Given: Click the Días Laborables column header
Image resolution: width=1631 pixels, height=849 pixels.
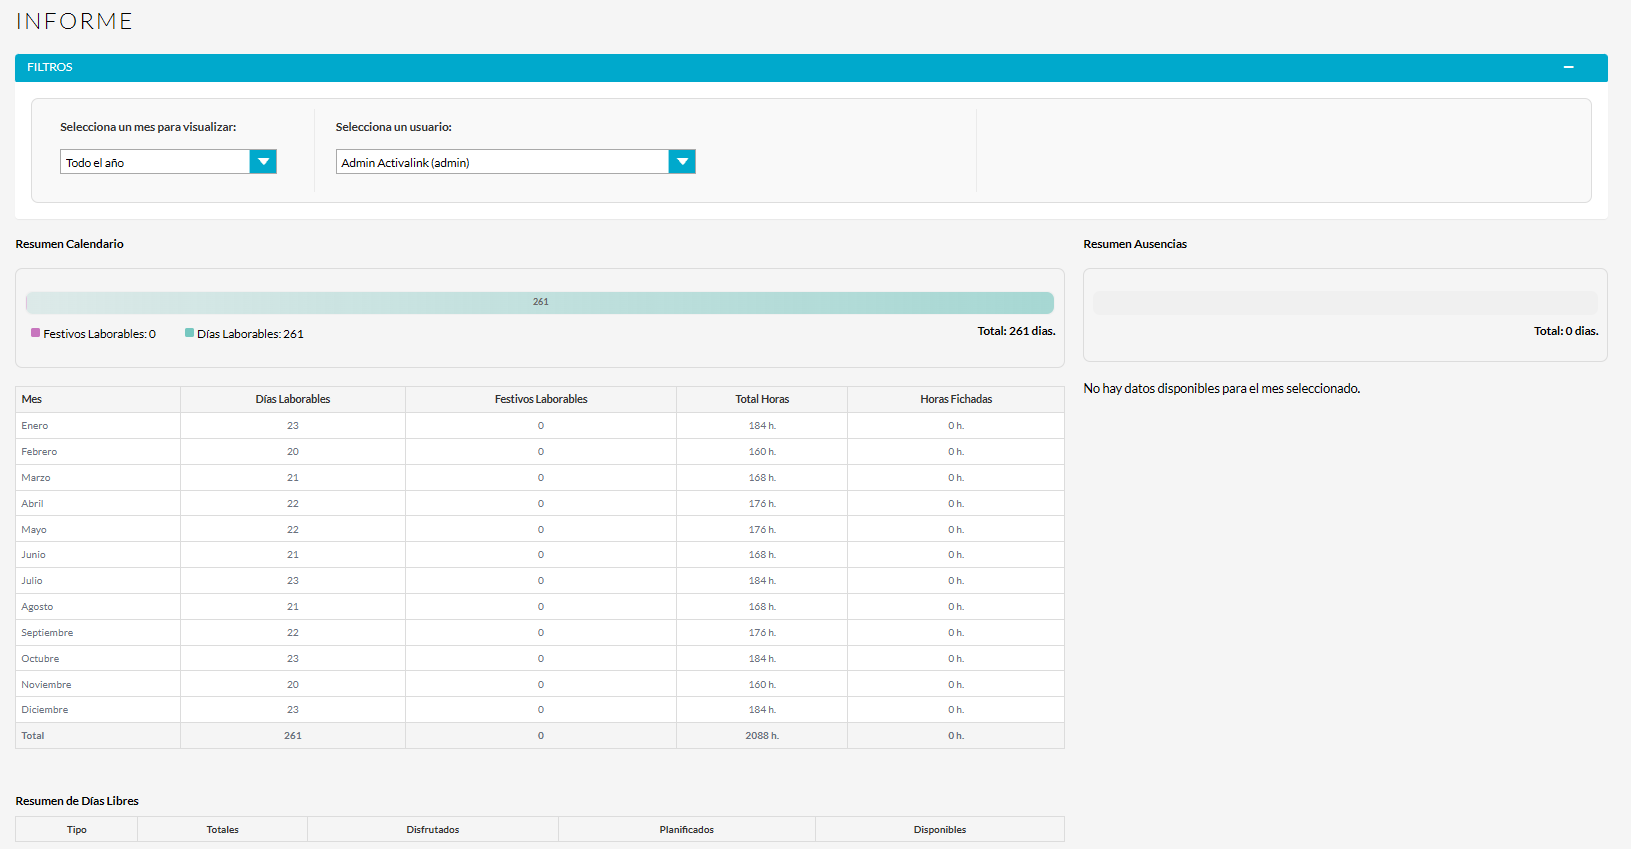Looking at the screenshot, I should click(293, 399).
